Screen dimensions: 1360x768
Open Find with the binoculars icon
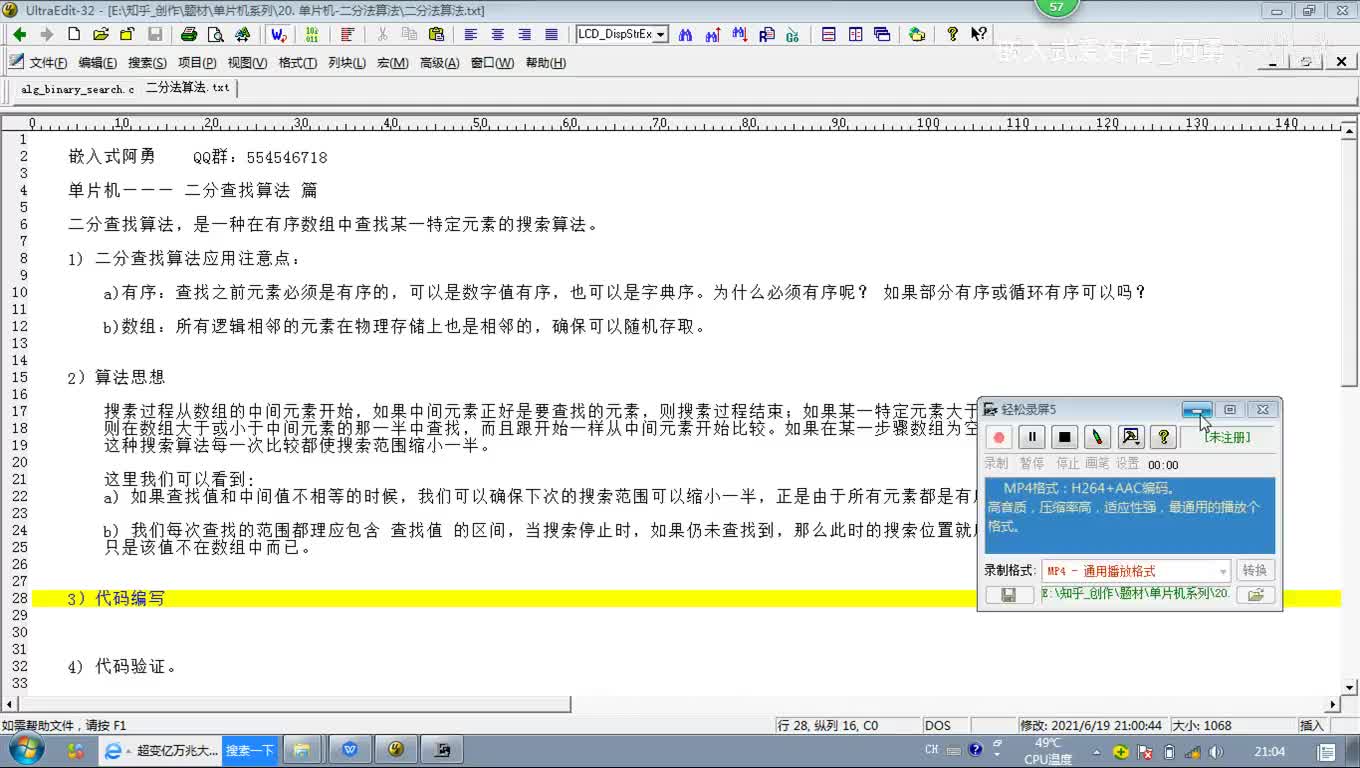point(686,34)
